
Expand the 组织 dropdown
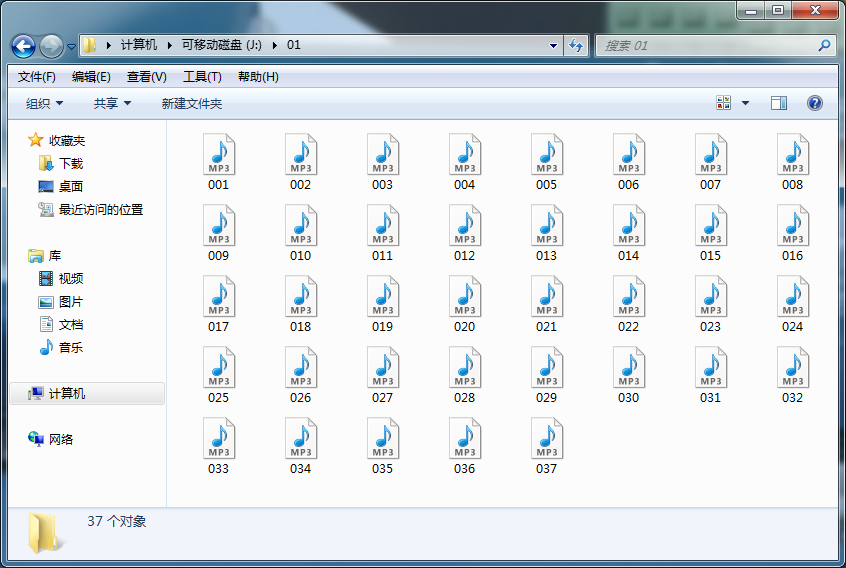[44, 104]
